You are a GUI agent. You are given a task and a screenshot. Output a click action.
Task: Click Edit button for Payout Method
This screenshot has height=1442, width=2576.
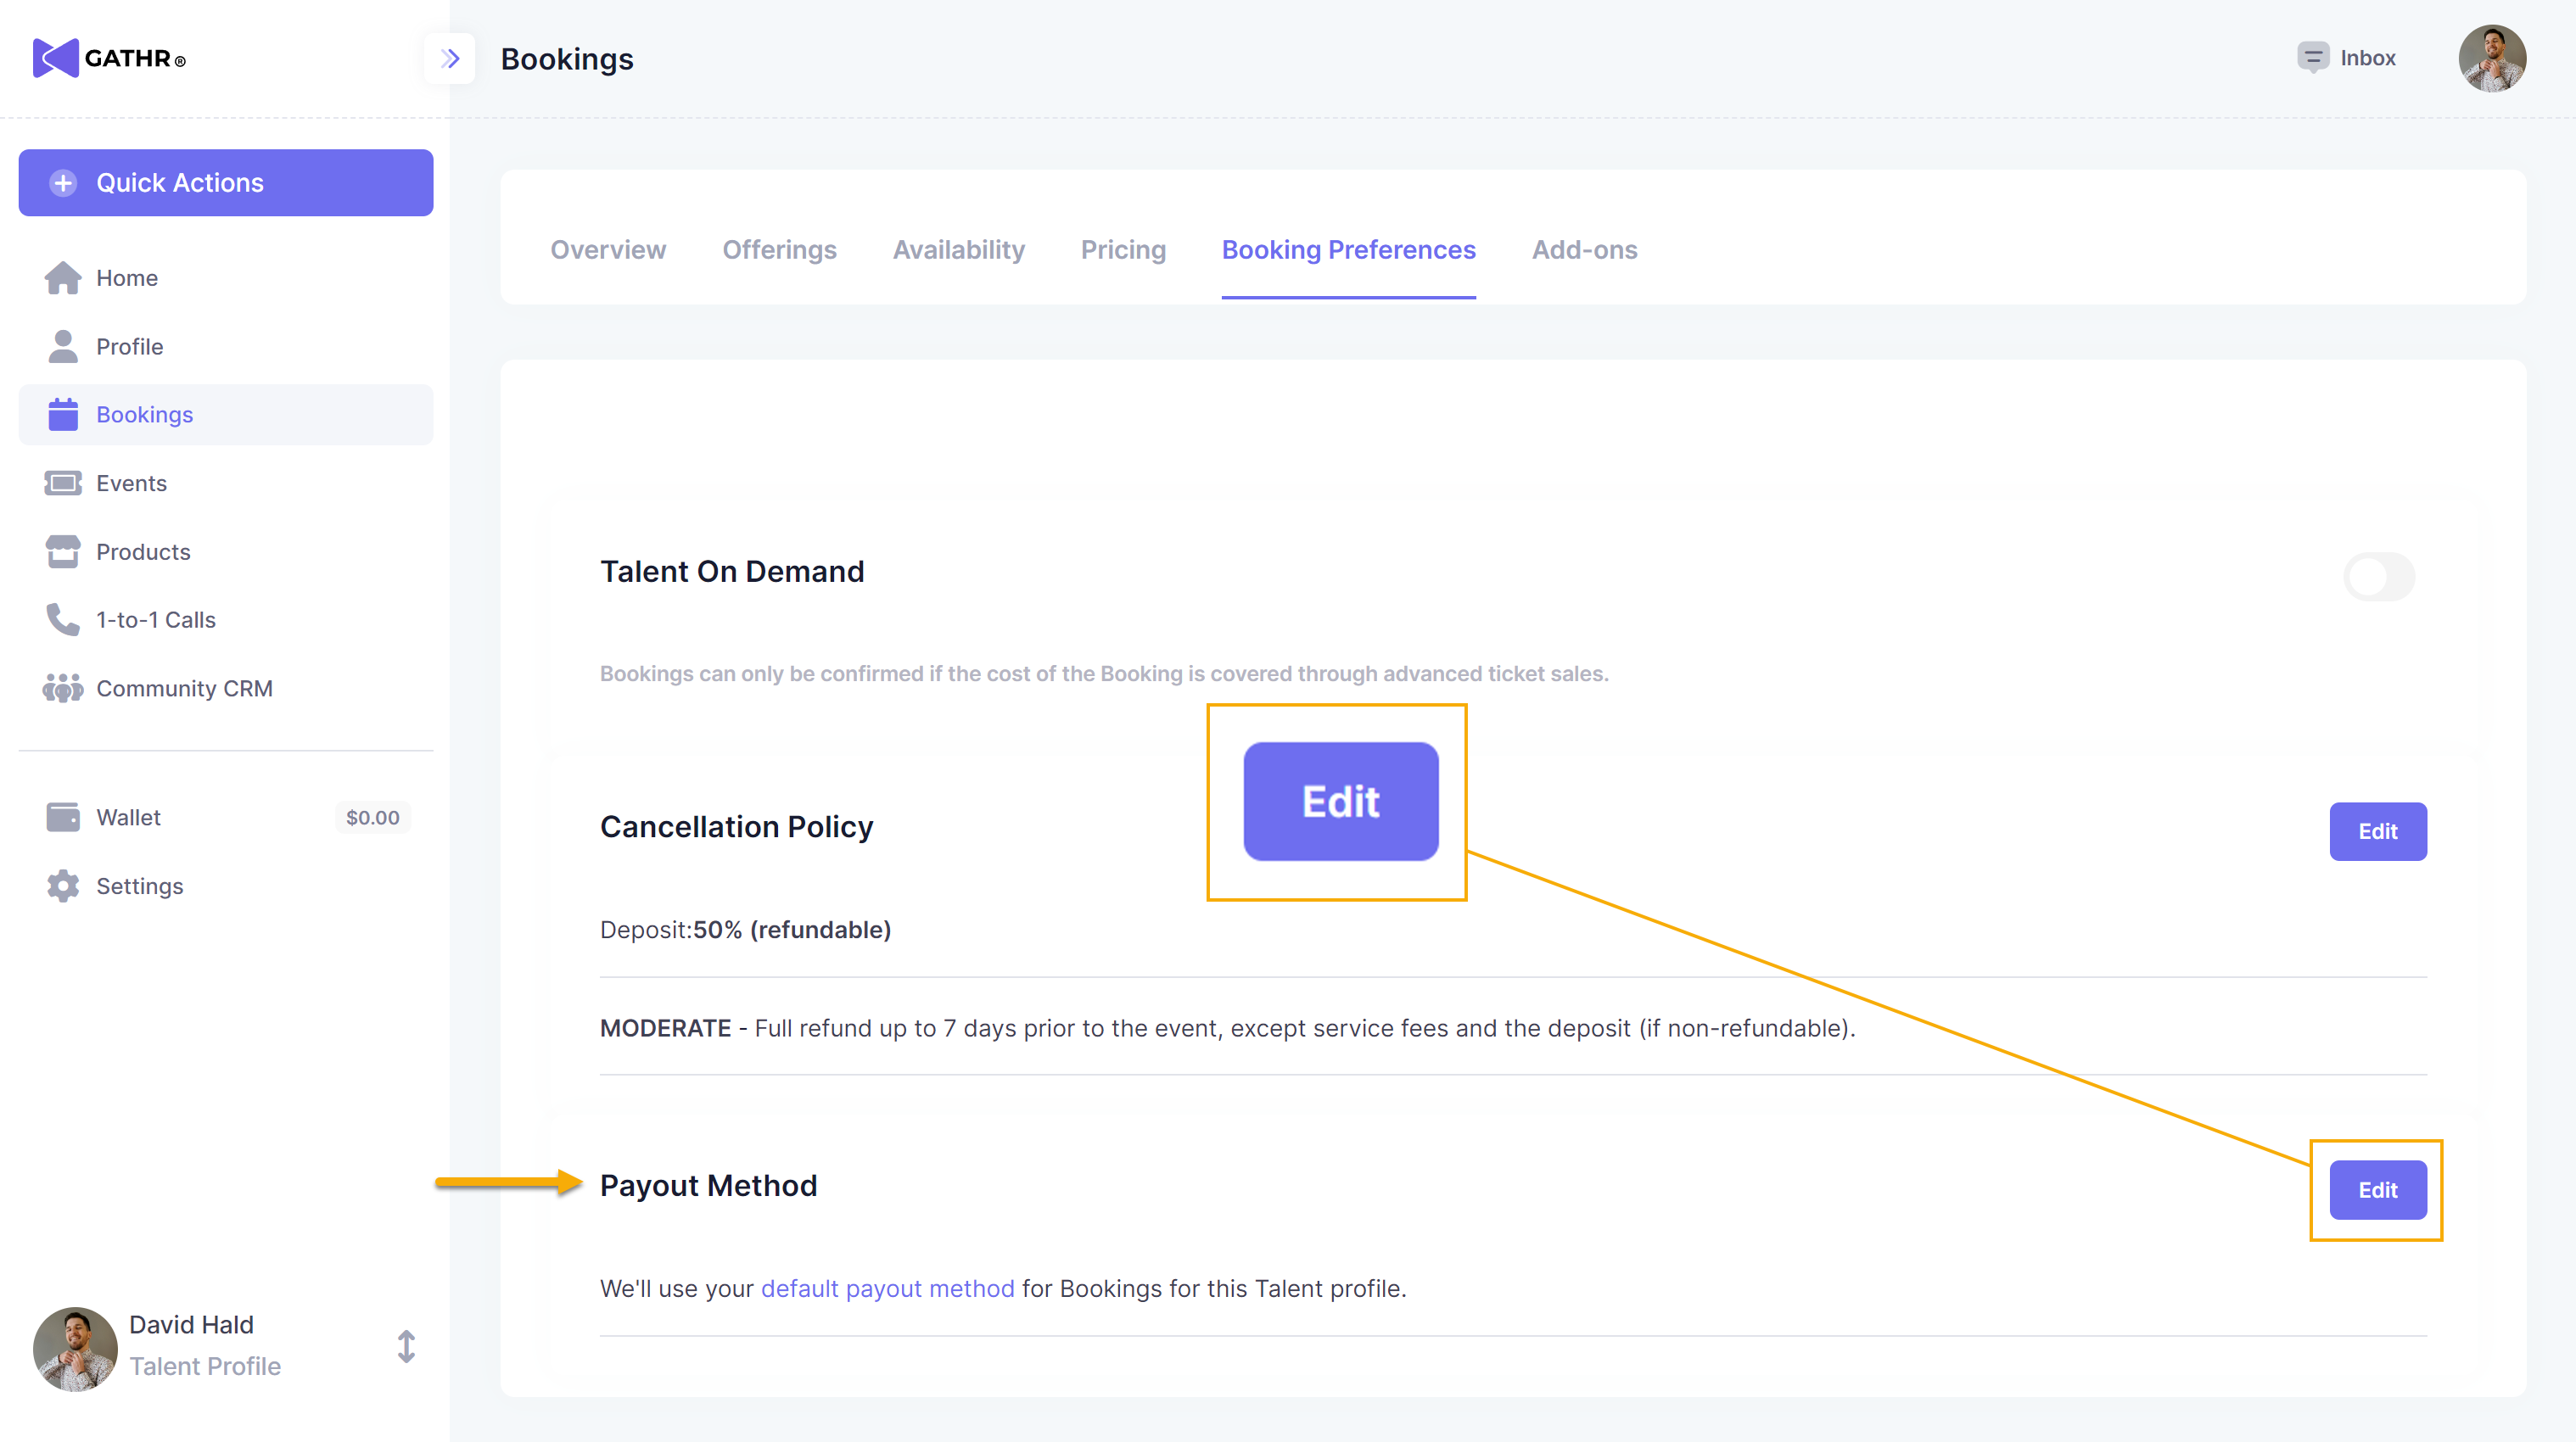click(2377, 1190)
